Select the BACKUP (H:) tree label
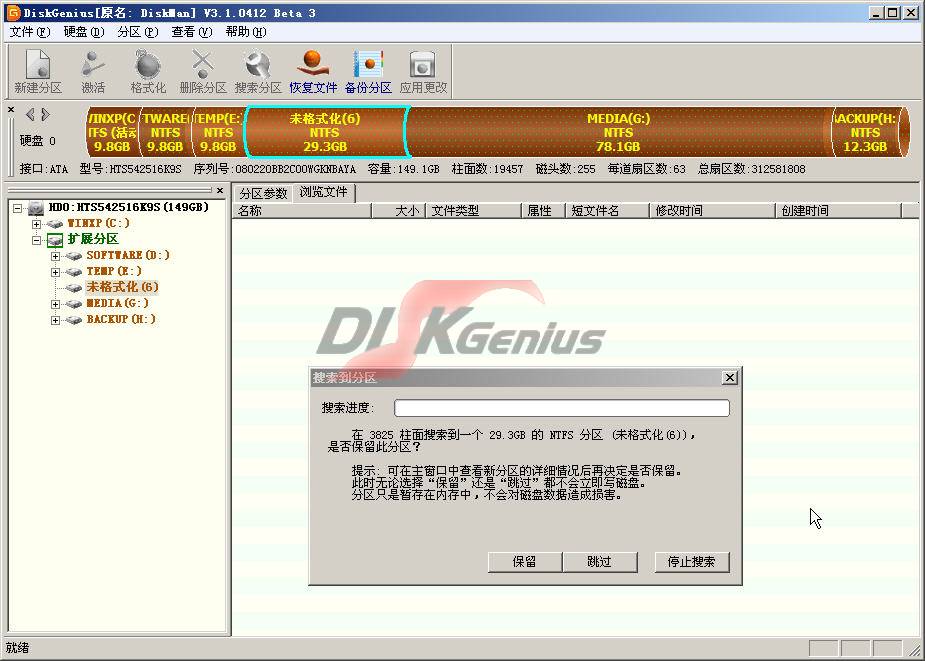The height and width of the screenshot is (661, 925). click(121, 319)
